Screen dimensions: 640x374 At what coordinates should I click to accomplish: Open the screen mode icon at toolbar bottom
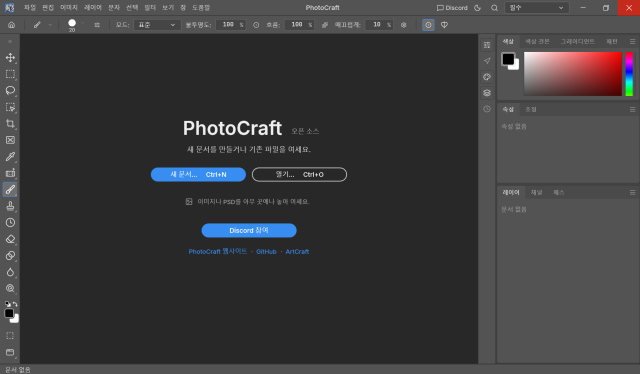pos(10,352)
